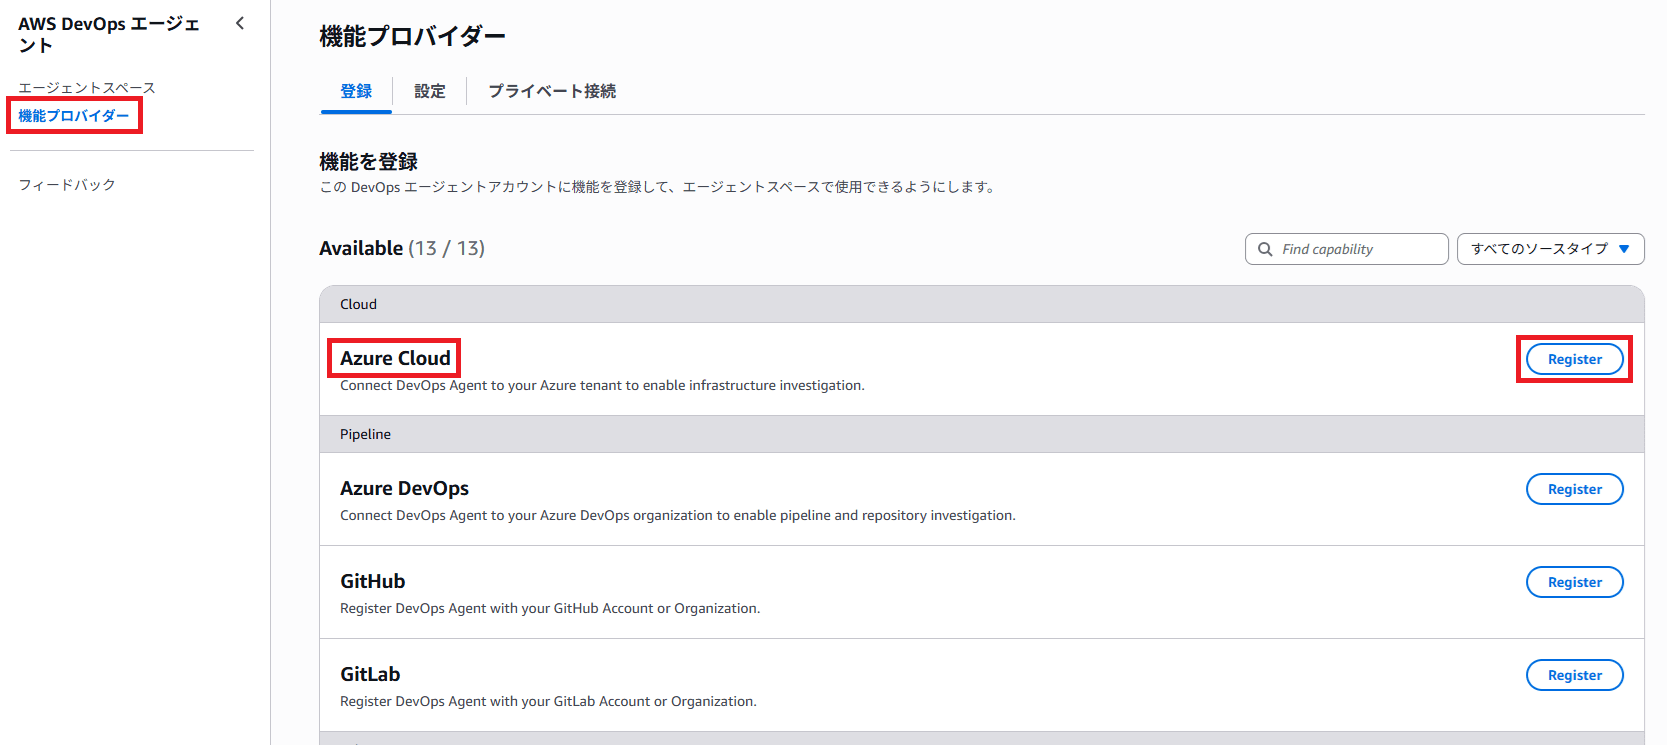The image size is (1667, 745).
Task: Click the Azure tenant infrastructure investigation description
Action: pyautogui.click(x=602, y=385)
